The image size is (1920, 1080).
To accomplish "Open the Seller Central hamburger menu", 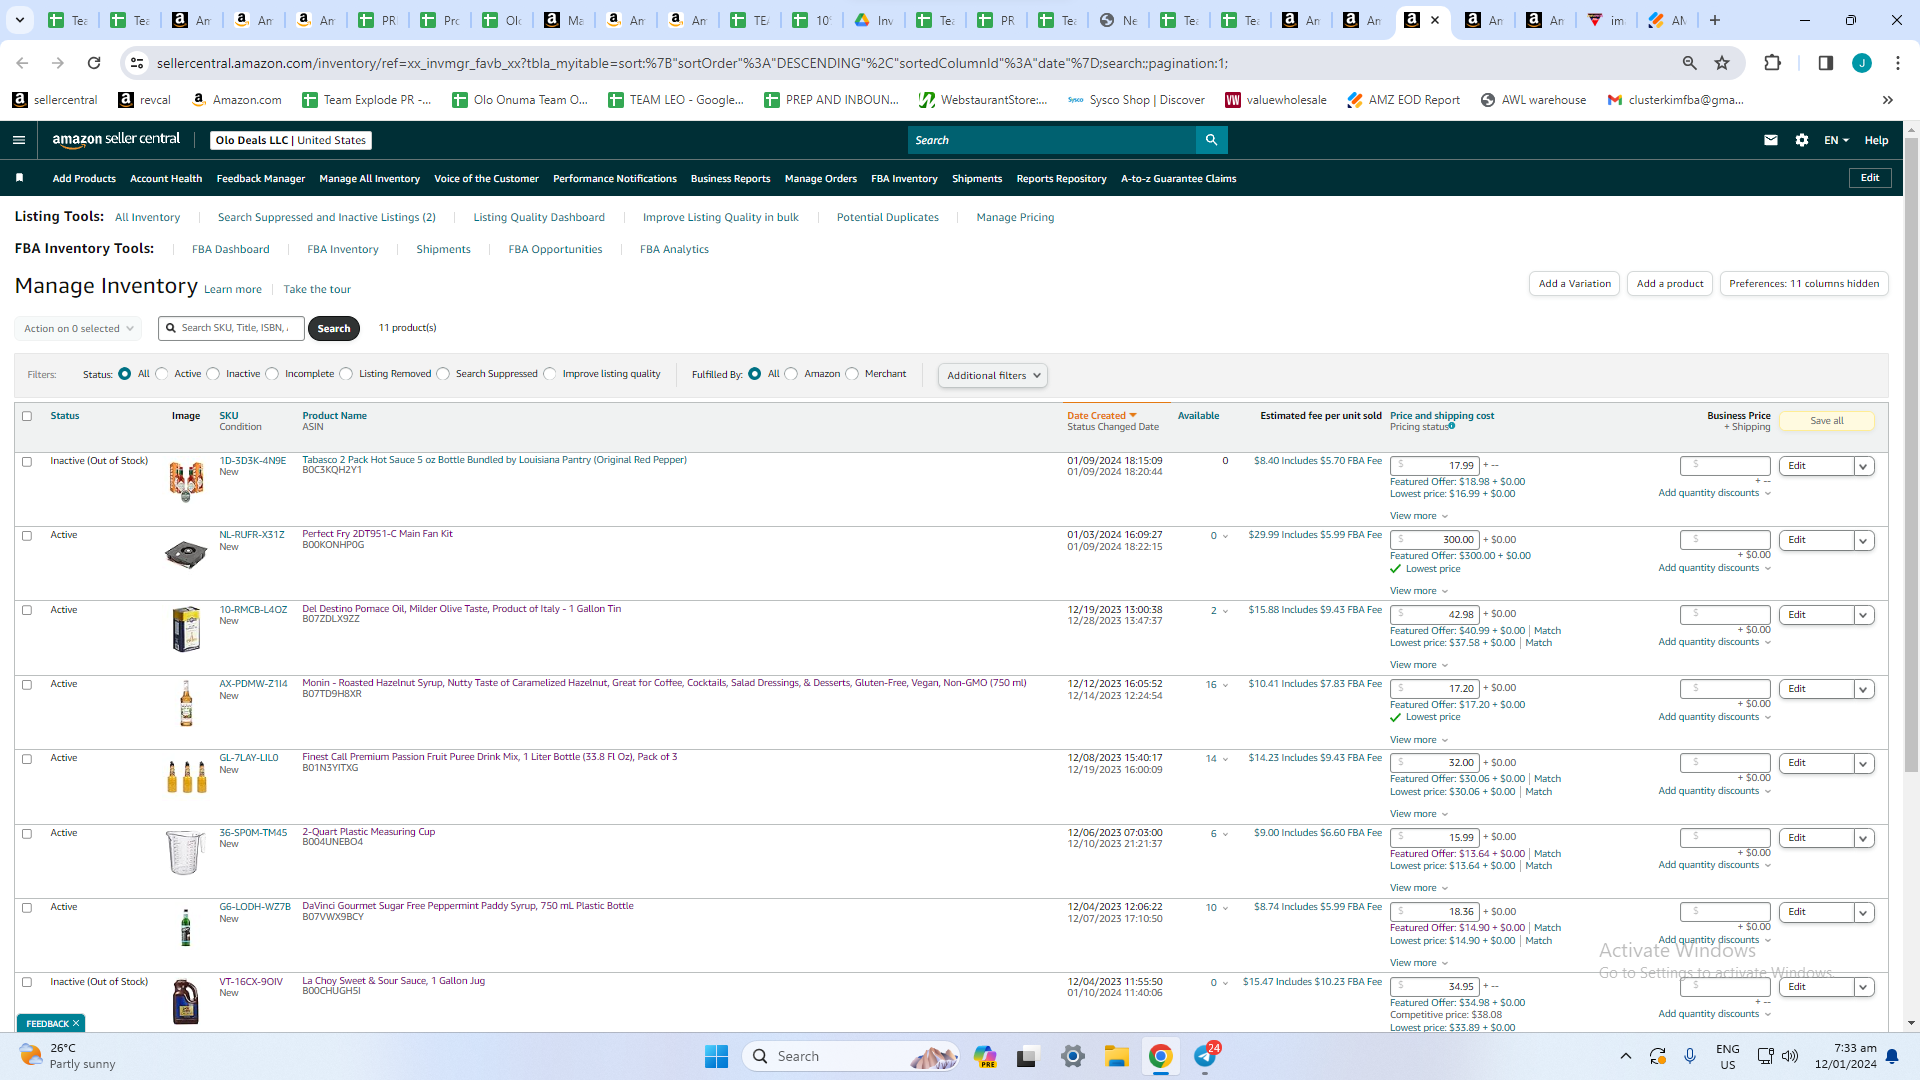I will 19,140.
